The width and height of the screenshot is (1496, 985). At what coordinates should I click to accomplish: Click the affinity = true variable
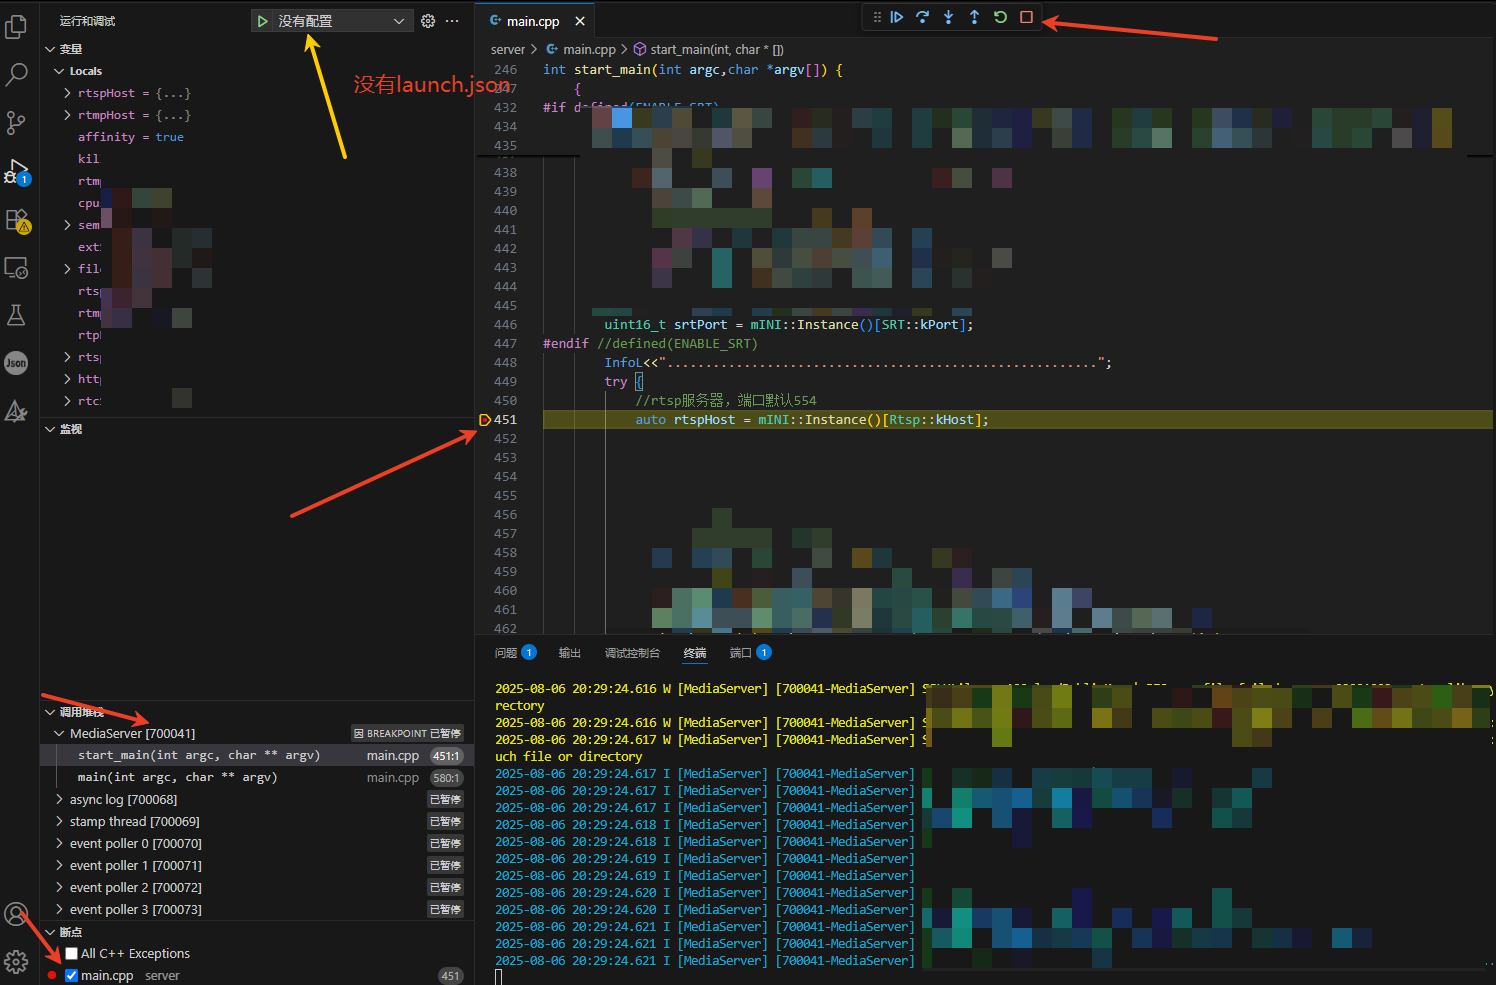point(131,137)
